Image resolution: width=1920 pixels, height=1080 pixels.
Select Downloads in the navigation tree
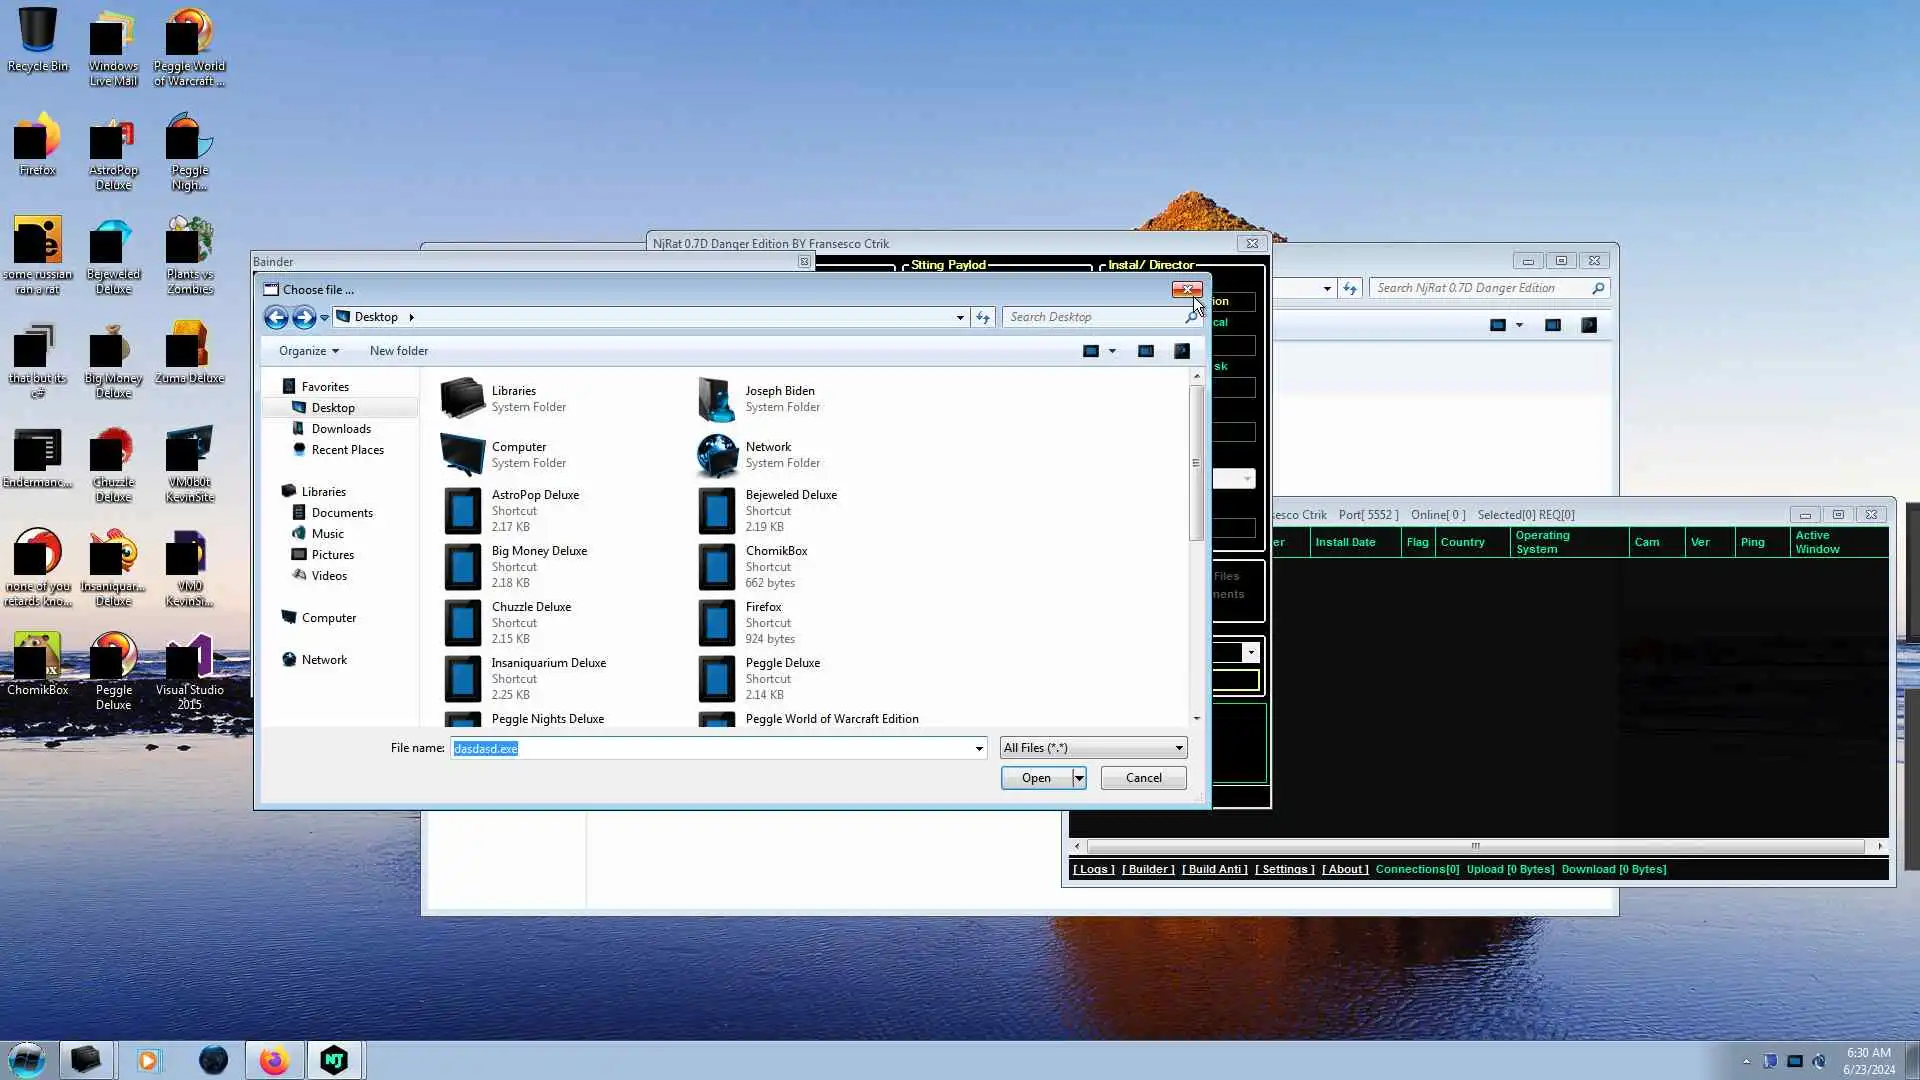(x=341, y=429)
